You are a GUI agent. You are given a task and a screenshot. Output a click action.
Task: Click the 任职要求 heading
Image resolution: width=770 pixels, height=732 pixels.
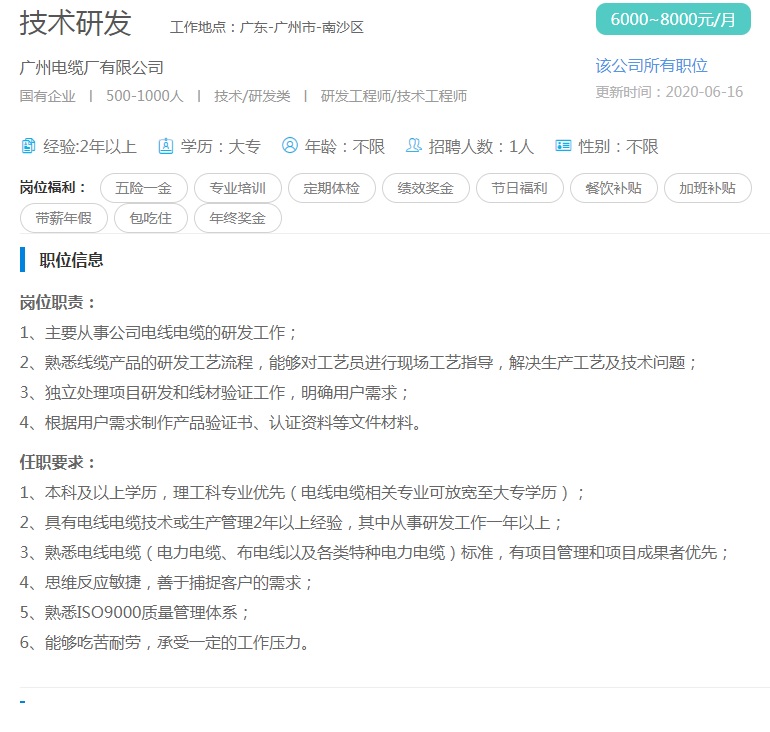[57, 462]
